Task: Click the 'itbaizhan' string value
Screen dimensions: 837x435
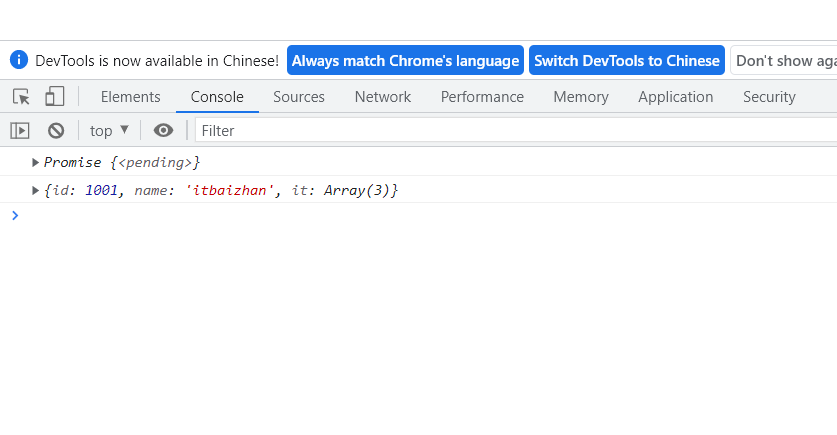Action: point(230,190)
